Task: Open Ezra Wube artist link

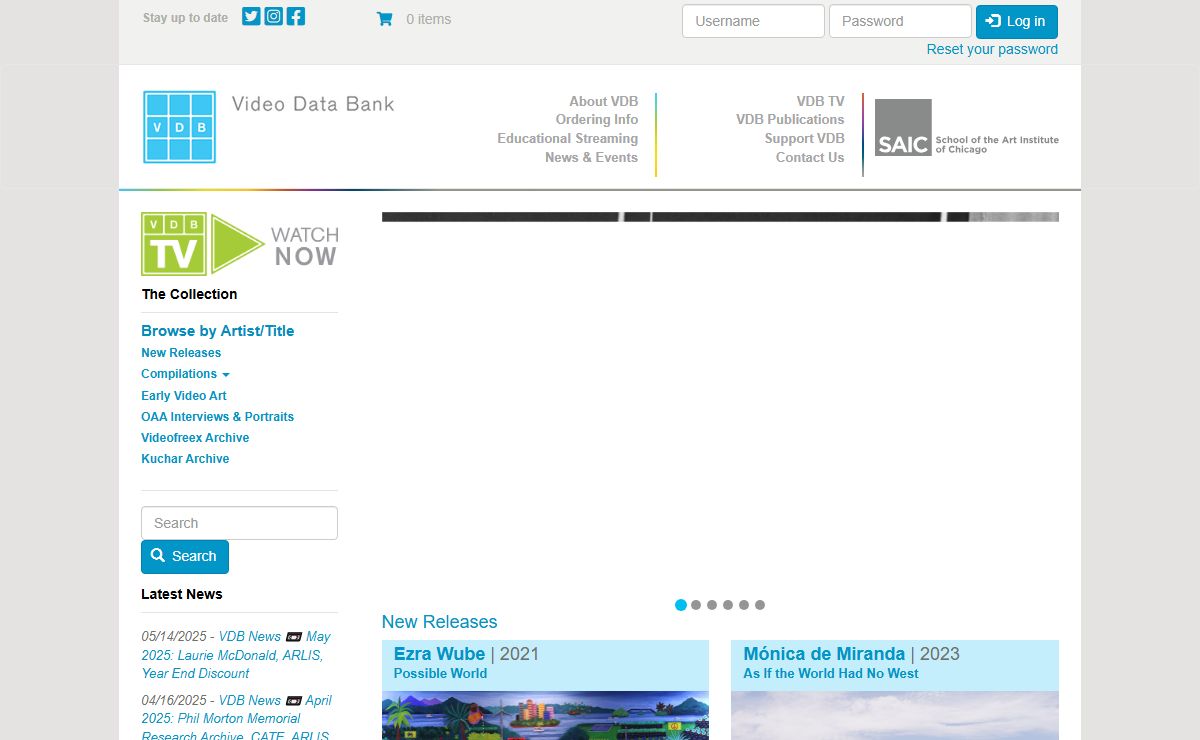Action: [439, 654]
